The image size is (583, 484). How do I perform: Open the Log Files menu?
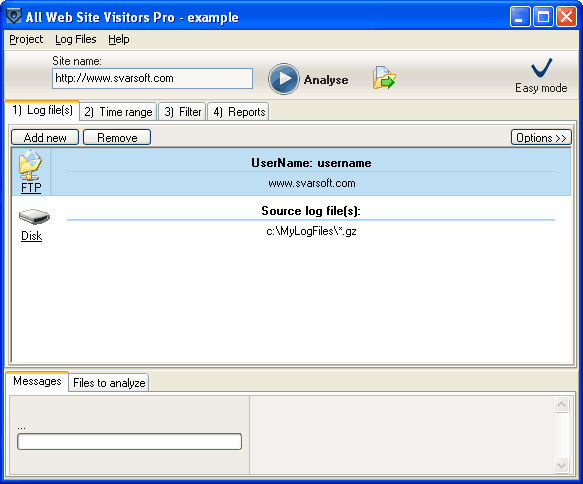click(x=75, y=39)
